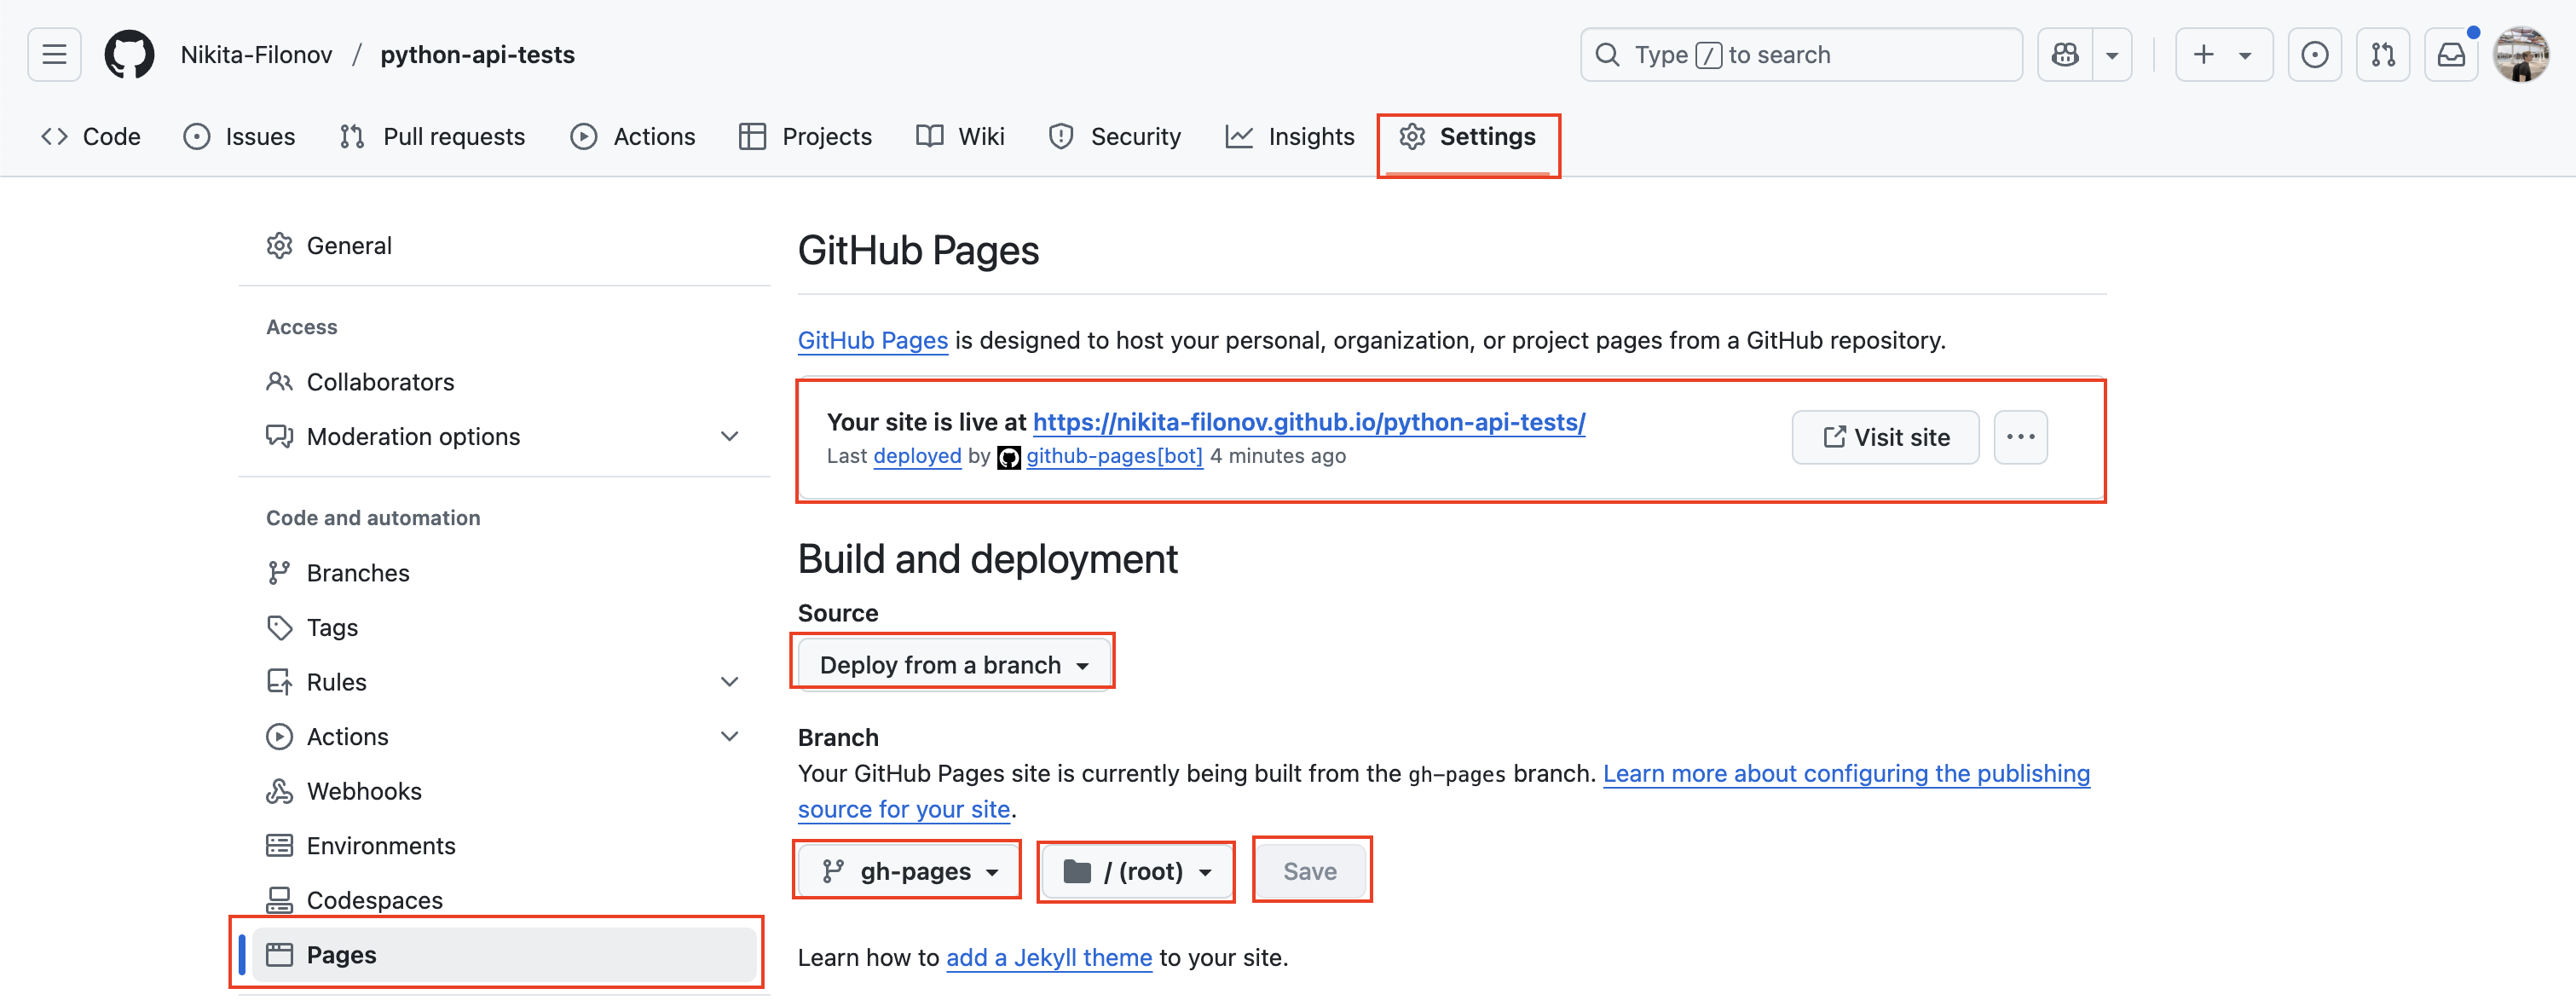This screenshot has height=1006, width=2576.
Task: Open user avatar profile menu
Action: click(x=2521, y=54)
